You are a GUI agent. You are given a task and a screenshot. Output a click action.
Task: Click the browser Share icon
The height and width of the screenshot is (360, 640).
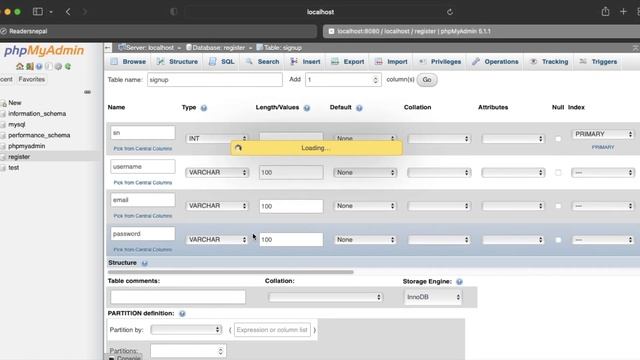[605, 11]
